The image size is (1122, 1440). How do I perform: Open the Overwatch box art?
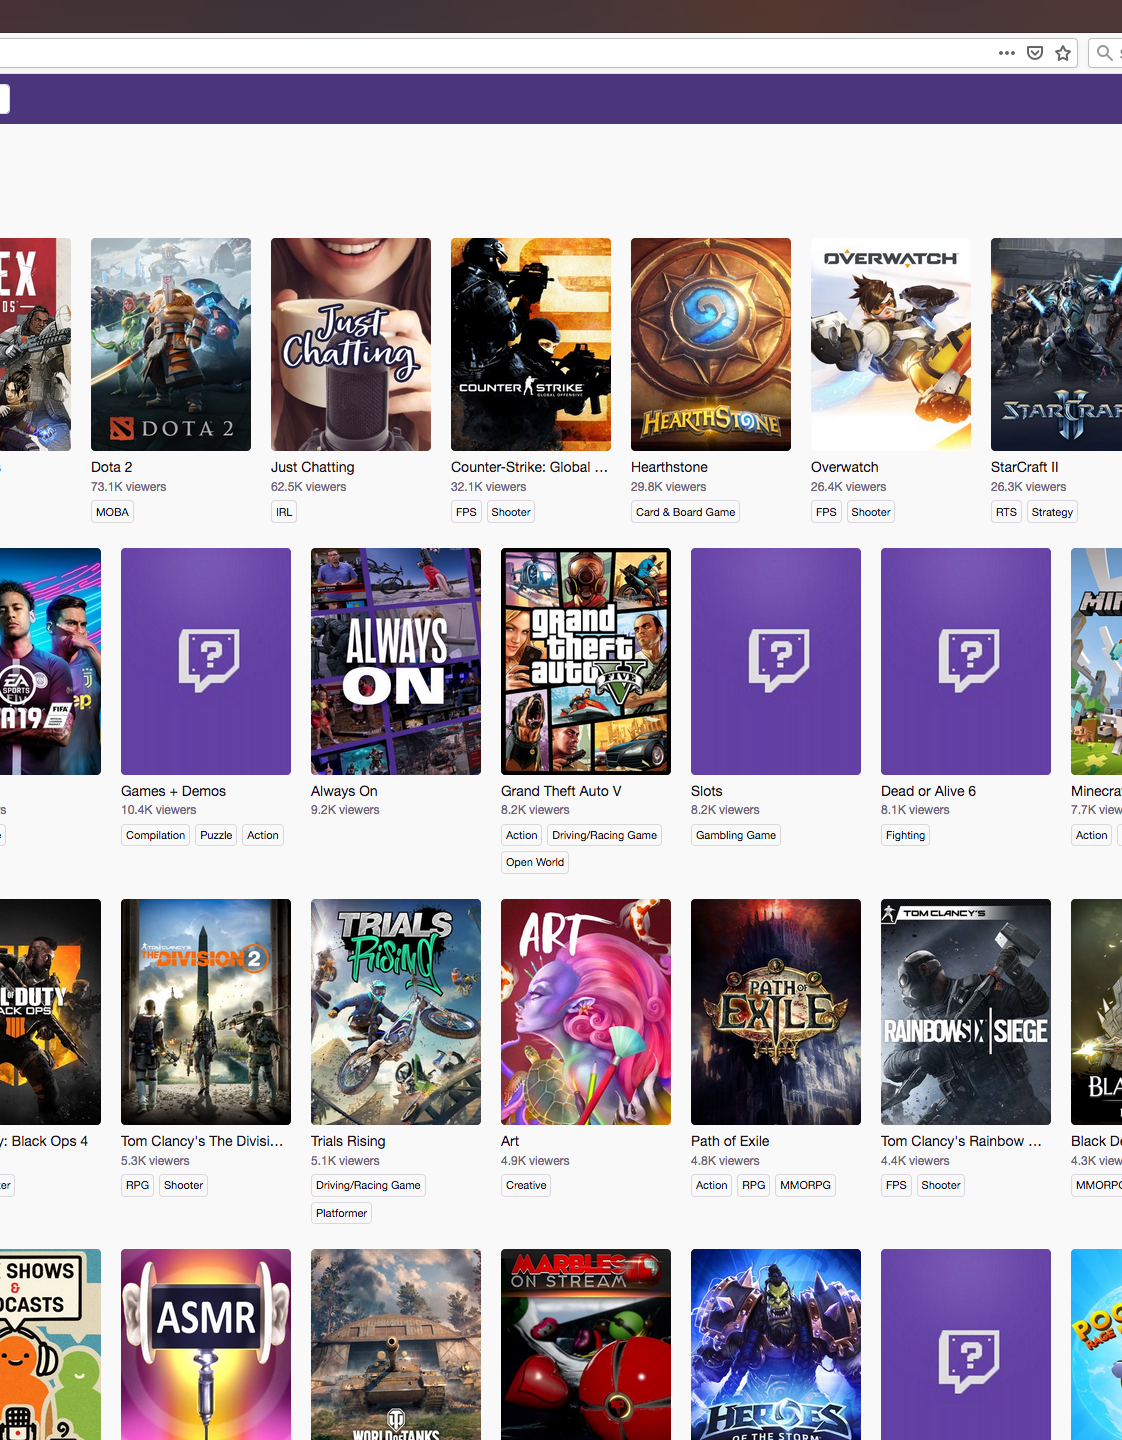click(891, 344)
